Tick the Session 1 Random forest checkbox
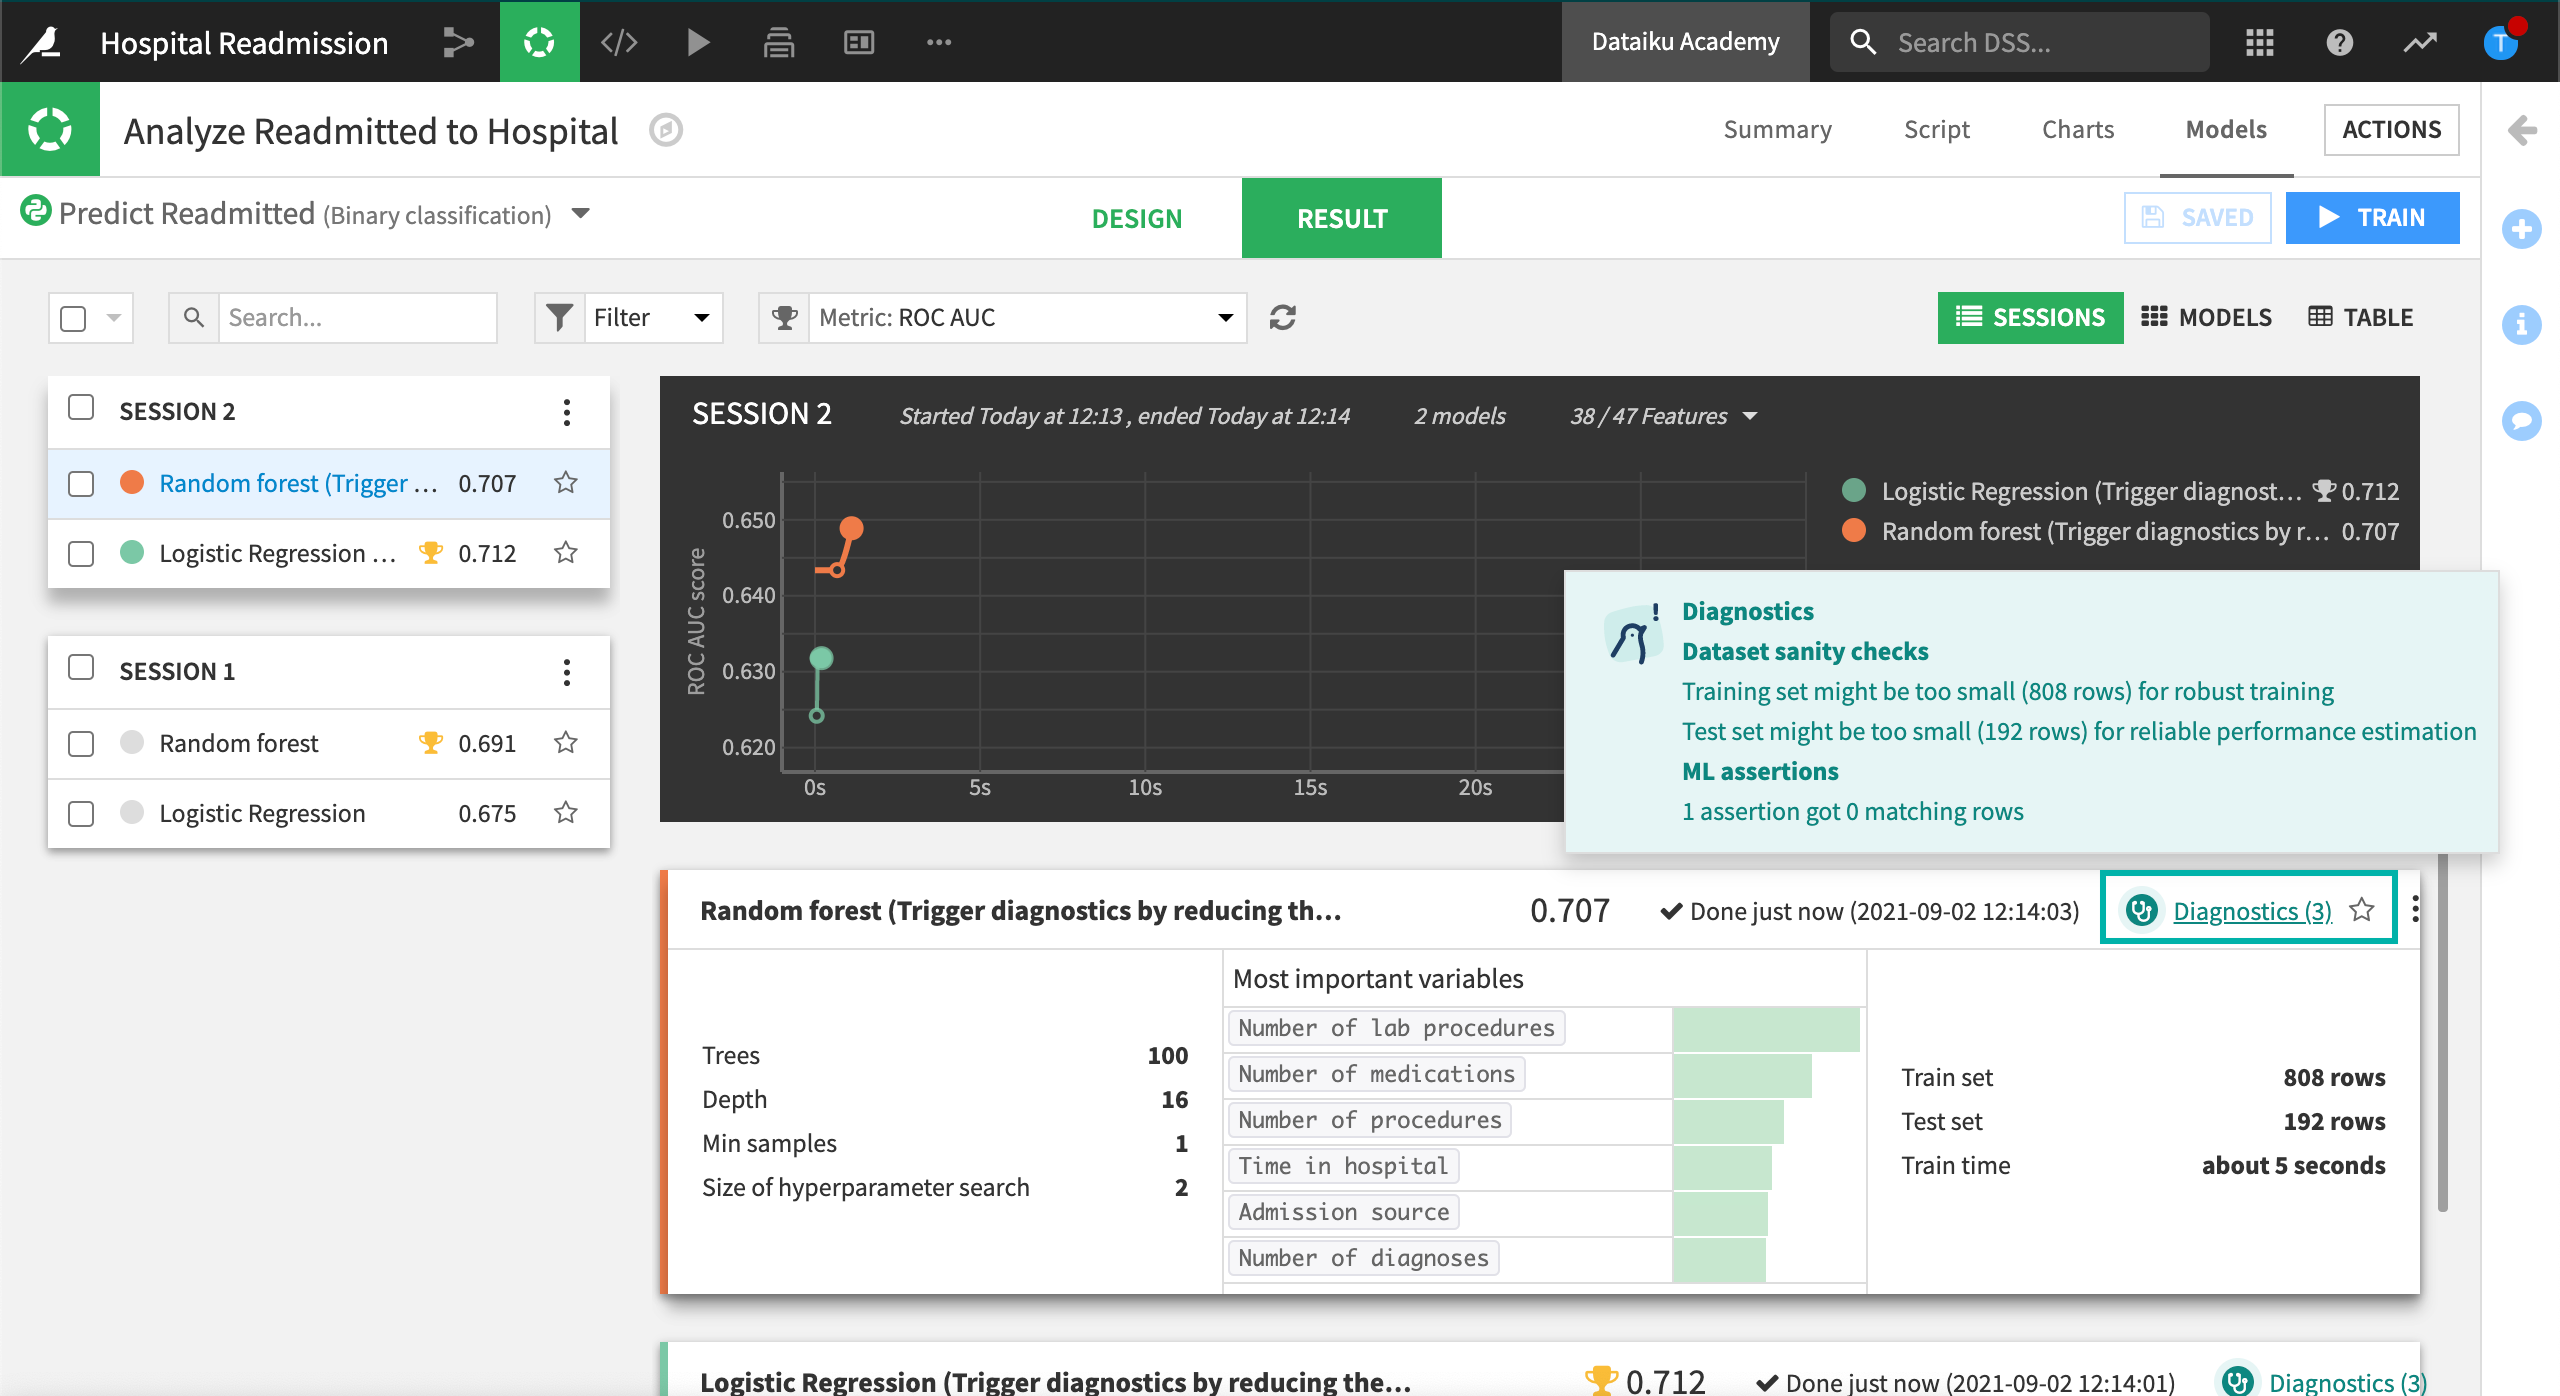 81,744
